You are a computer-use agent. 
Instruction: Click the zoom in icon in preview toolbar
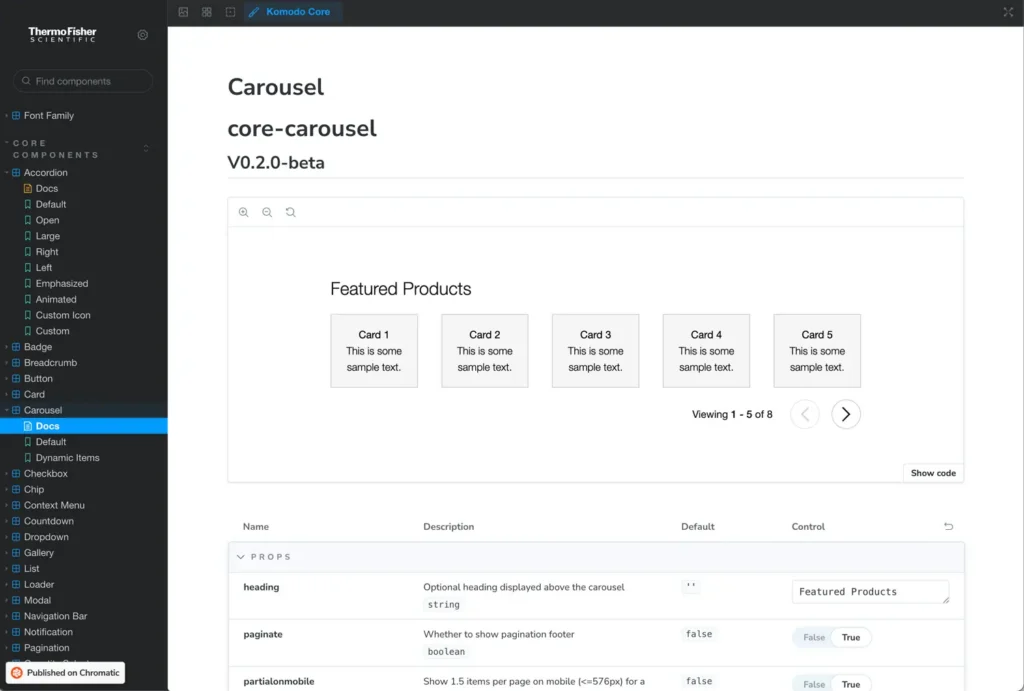(244, 212)
